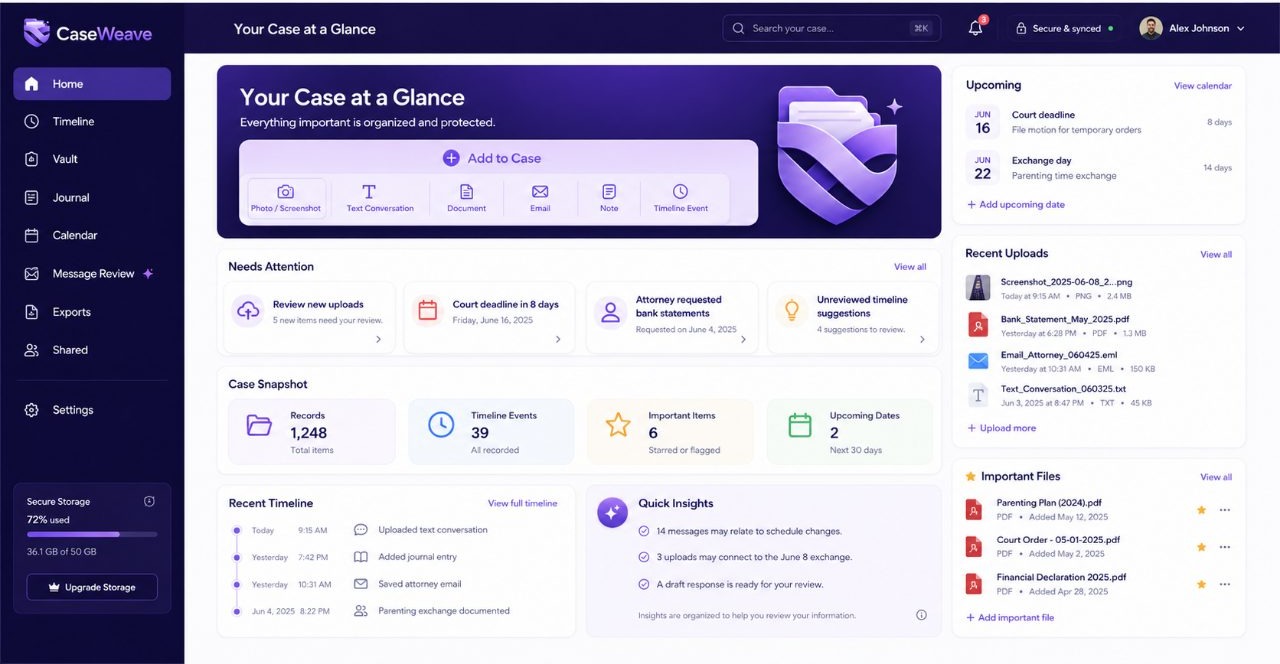Click the cloud upload icon on Review new uploads
Screen dimensions: 1280x664
[248, 311]
